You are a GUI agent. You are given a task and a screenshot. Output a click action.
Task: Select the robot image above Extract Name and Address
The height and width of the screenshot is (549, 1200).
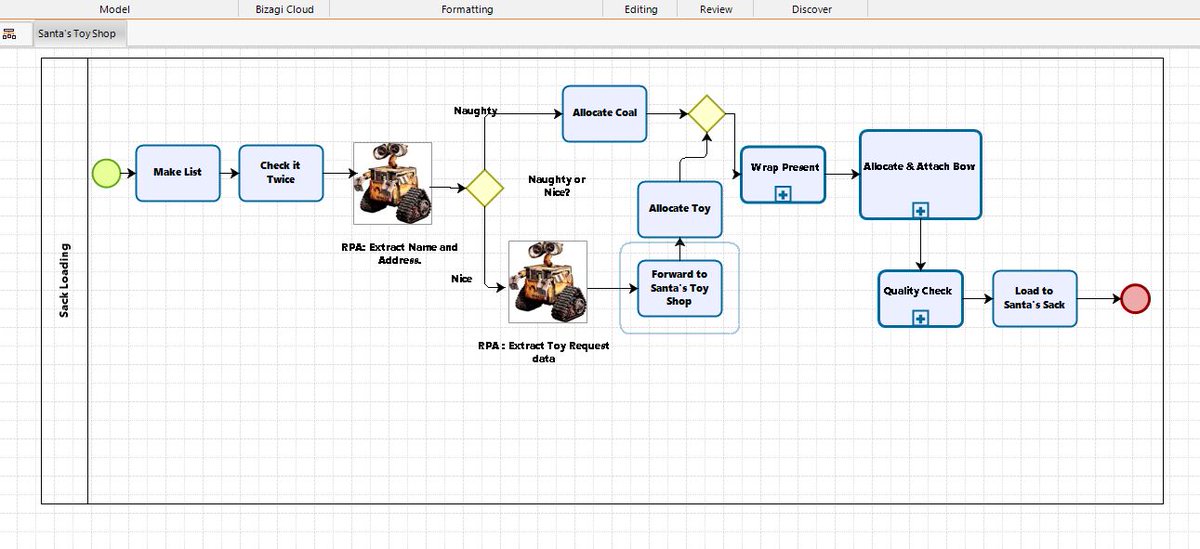[x=393, y=183]
